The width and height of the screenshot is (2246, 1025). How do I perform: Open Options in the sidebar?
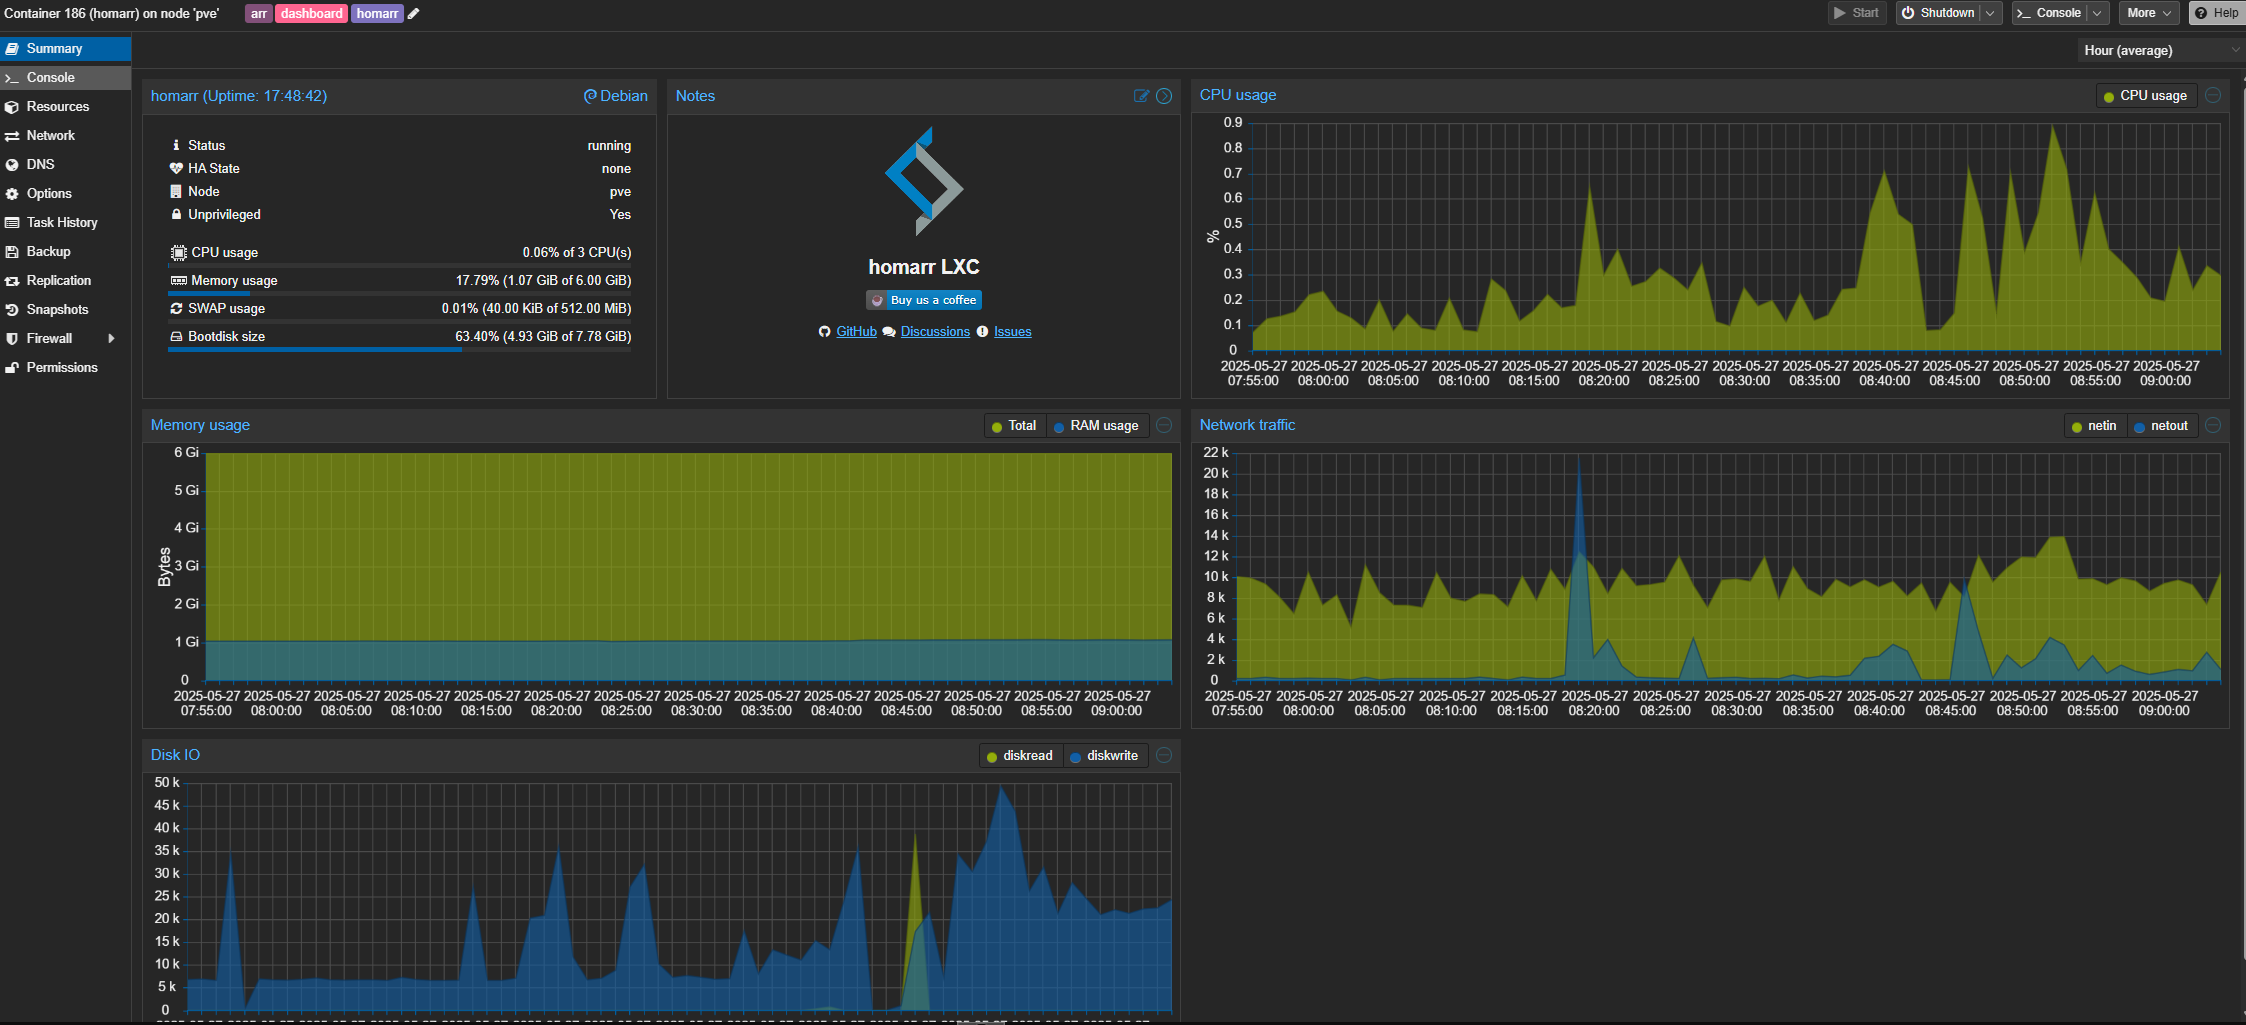coord(65,193)
